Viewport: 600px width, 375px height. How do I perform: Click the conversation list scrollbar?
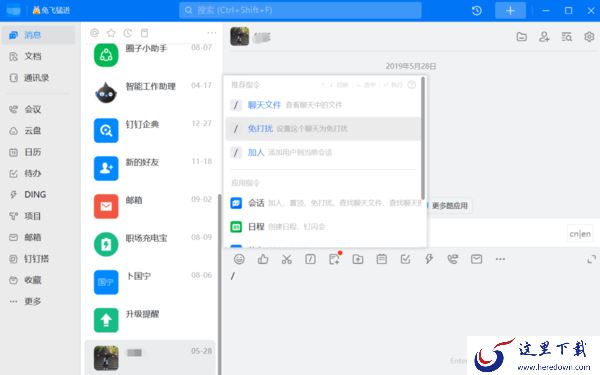tap(220, 283)
